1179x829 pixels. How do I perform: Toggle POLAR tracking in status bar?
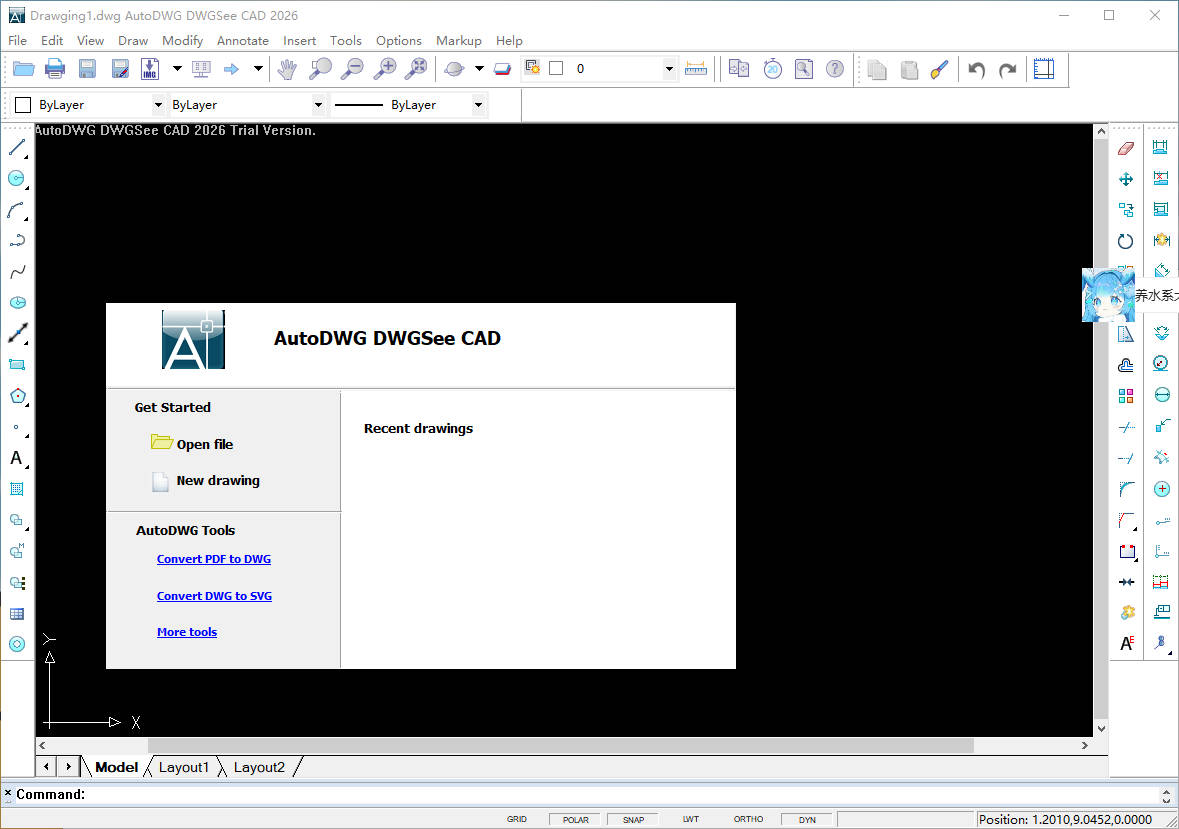pos(575,820)
